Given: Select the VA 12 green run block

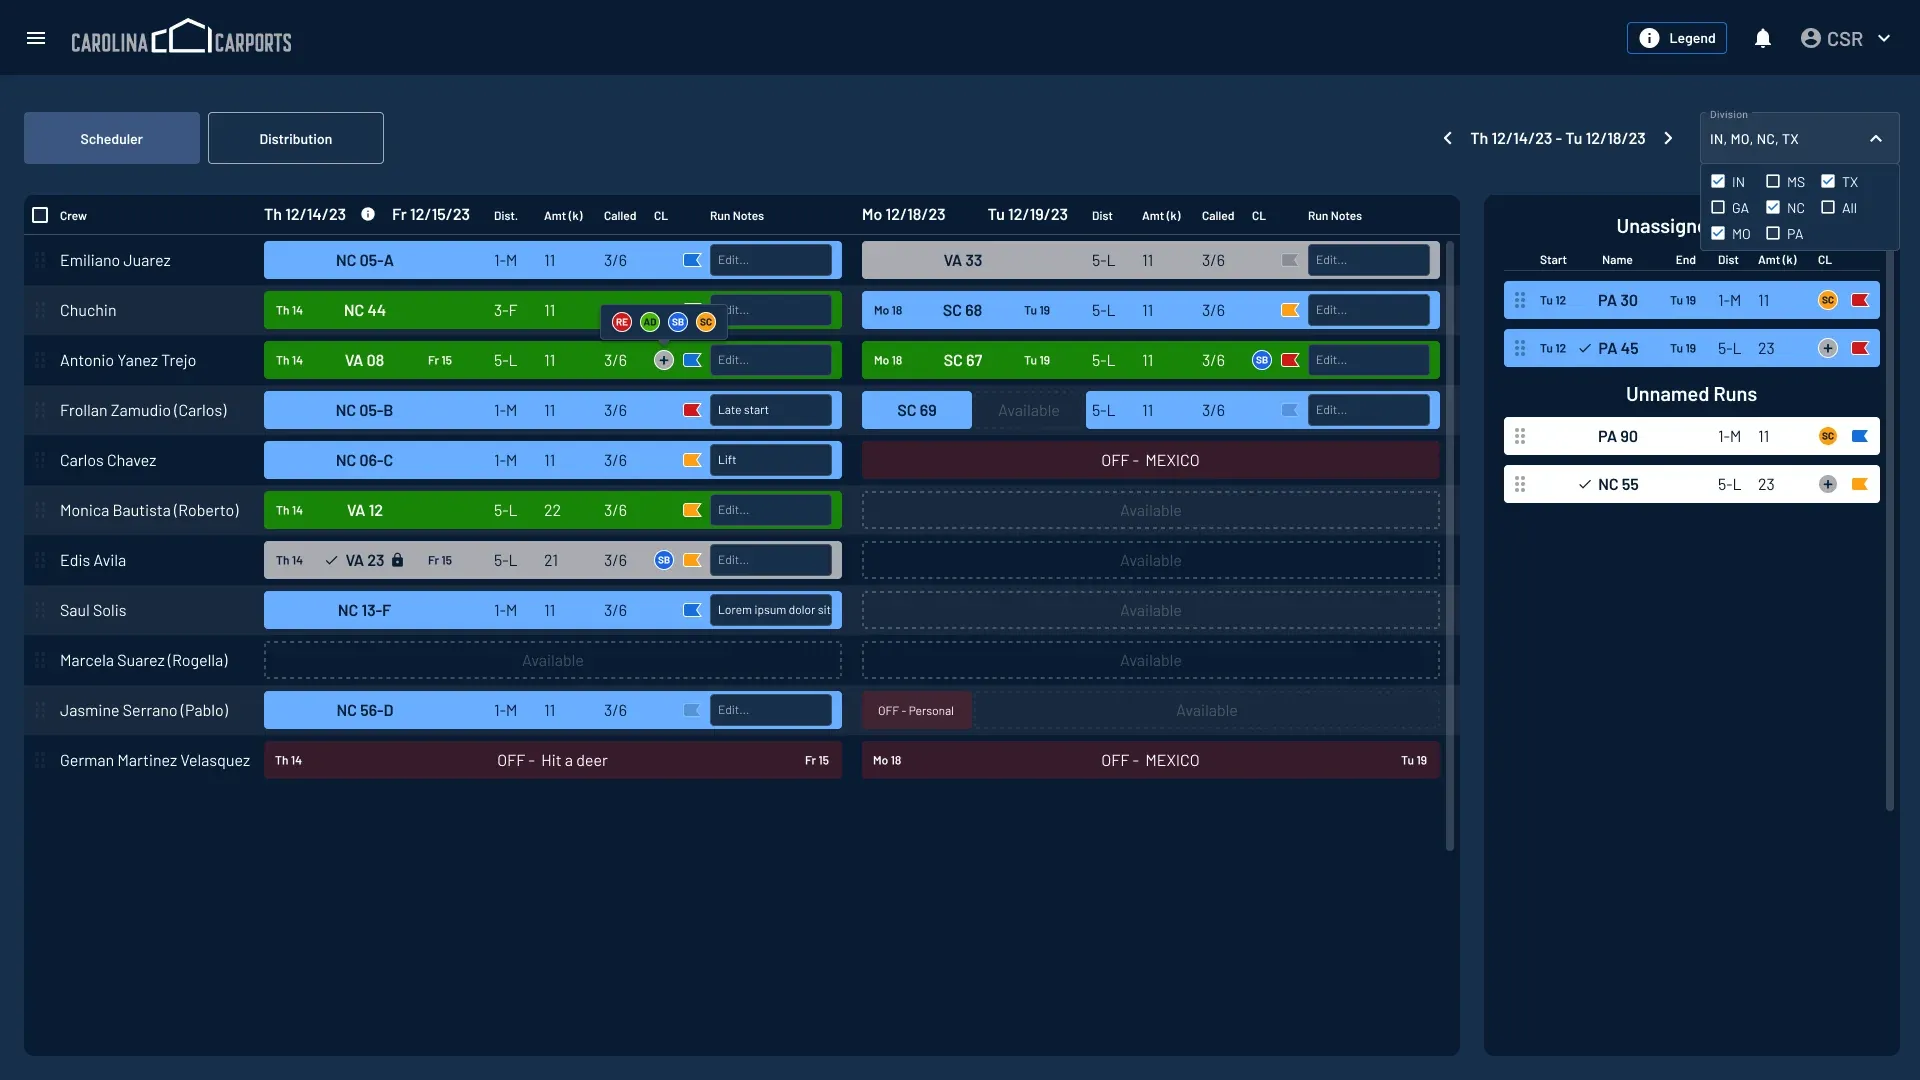Looking at the screenshot, I should [x=553, y=510].
